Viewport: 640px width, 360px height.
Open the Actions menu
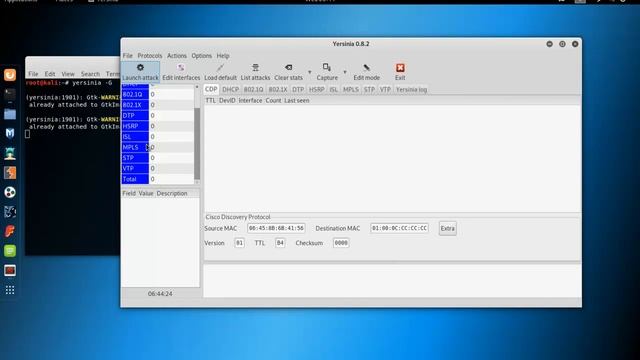(x=177, y=56)
